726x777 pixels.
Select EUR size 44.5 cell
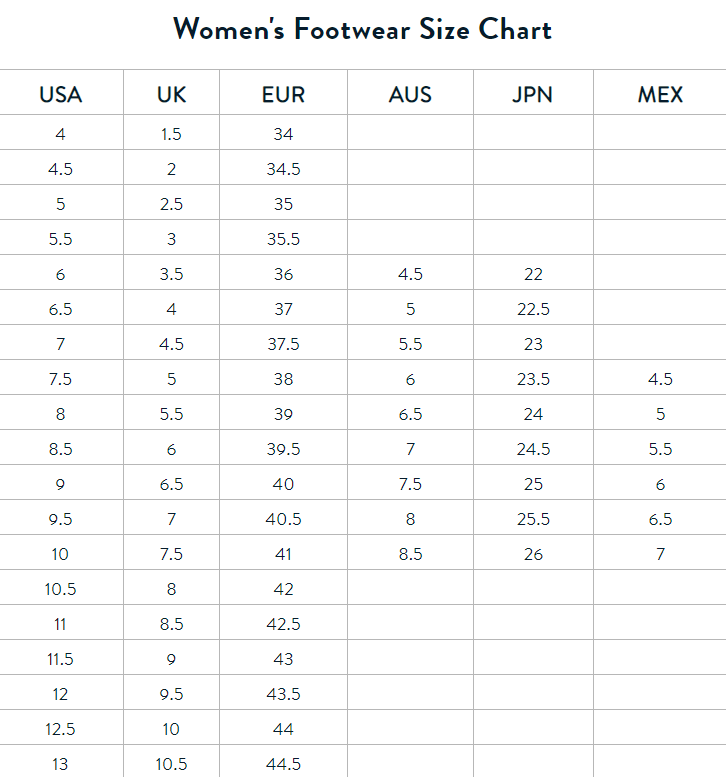[283, 764]
